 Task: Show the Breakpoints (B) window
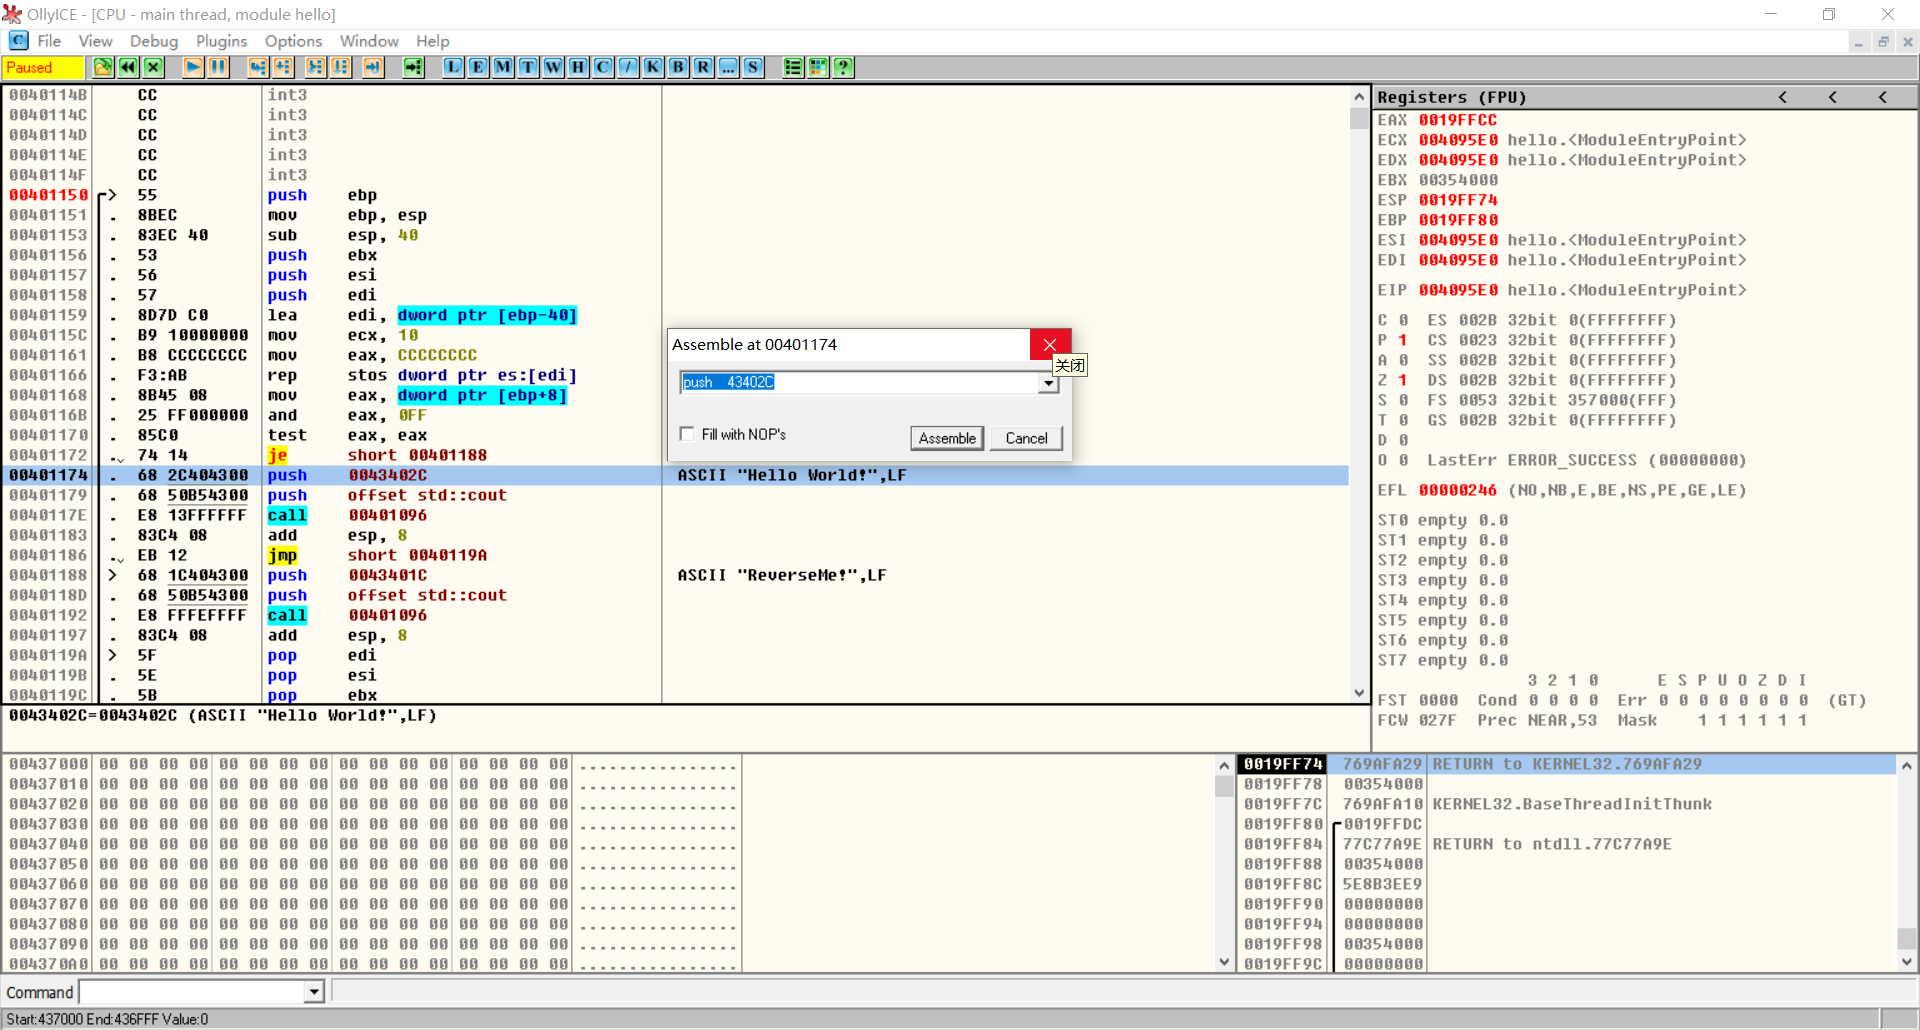pos(678,67)
